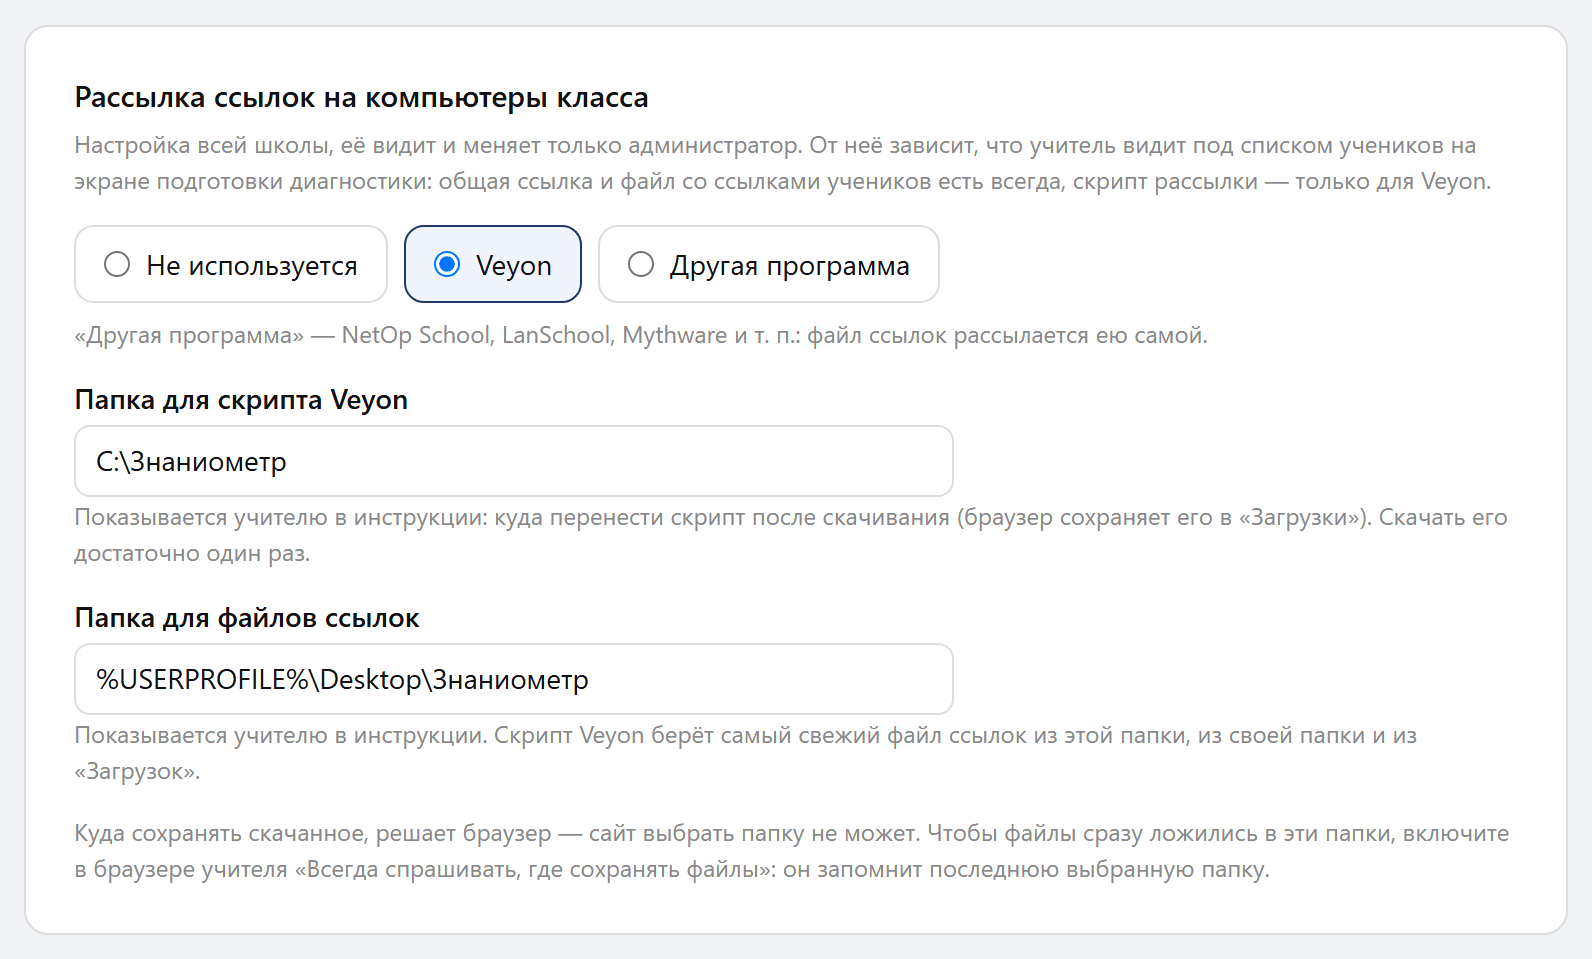Click heading «Рассылка ссылок на компьютеры класса»

tap(361, 98)
